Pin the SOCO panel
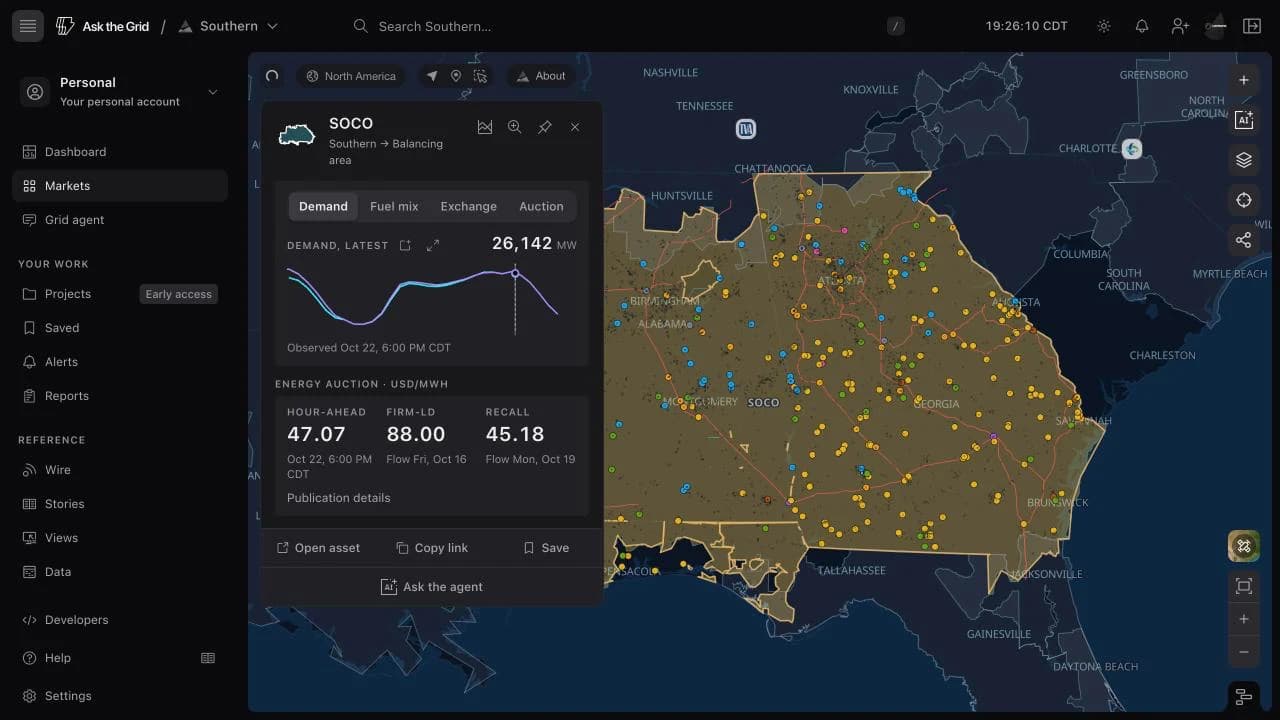The width and height of the screenshot is (1280, 720). [545, 127]
